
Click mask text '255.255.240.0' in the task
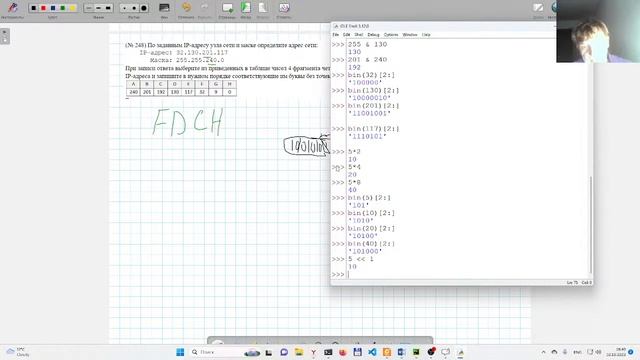point(200,60)
